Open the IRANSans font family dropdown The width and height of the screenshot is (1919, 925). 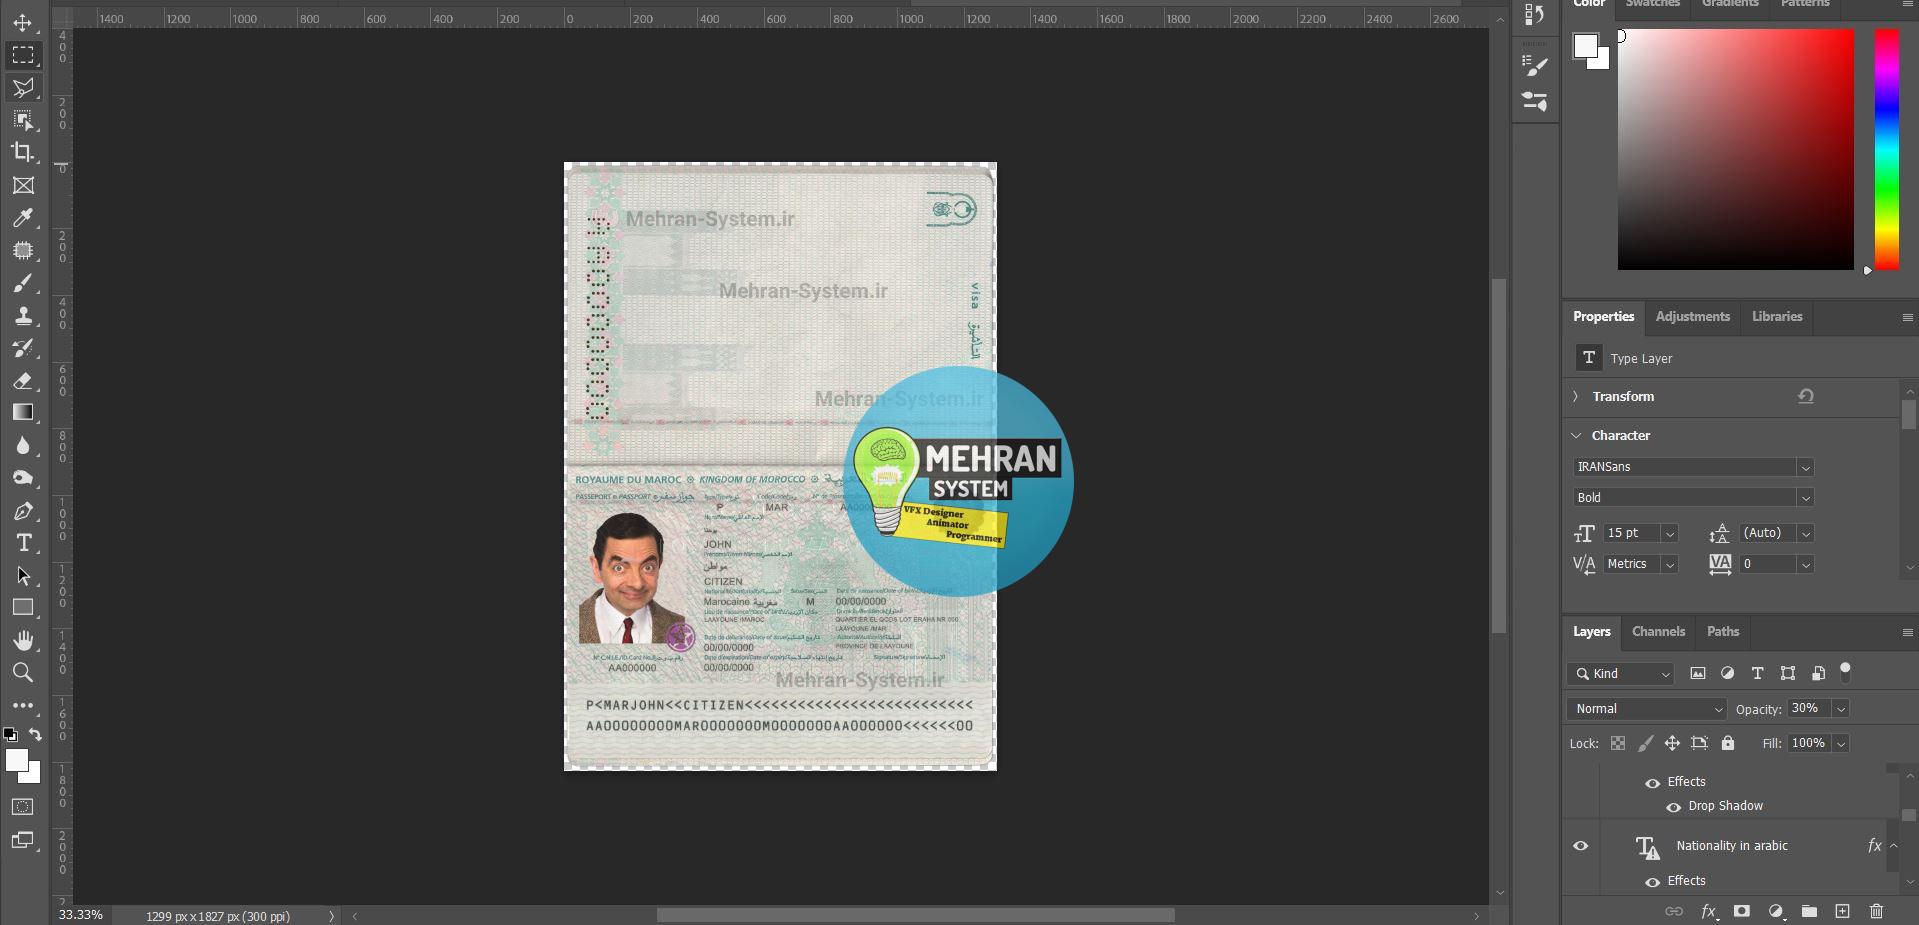1805,467
